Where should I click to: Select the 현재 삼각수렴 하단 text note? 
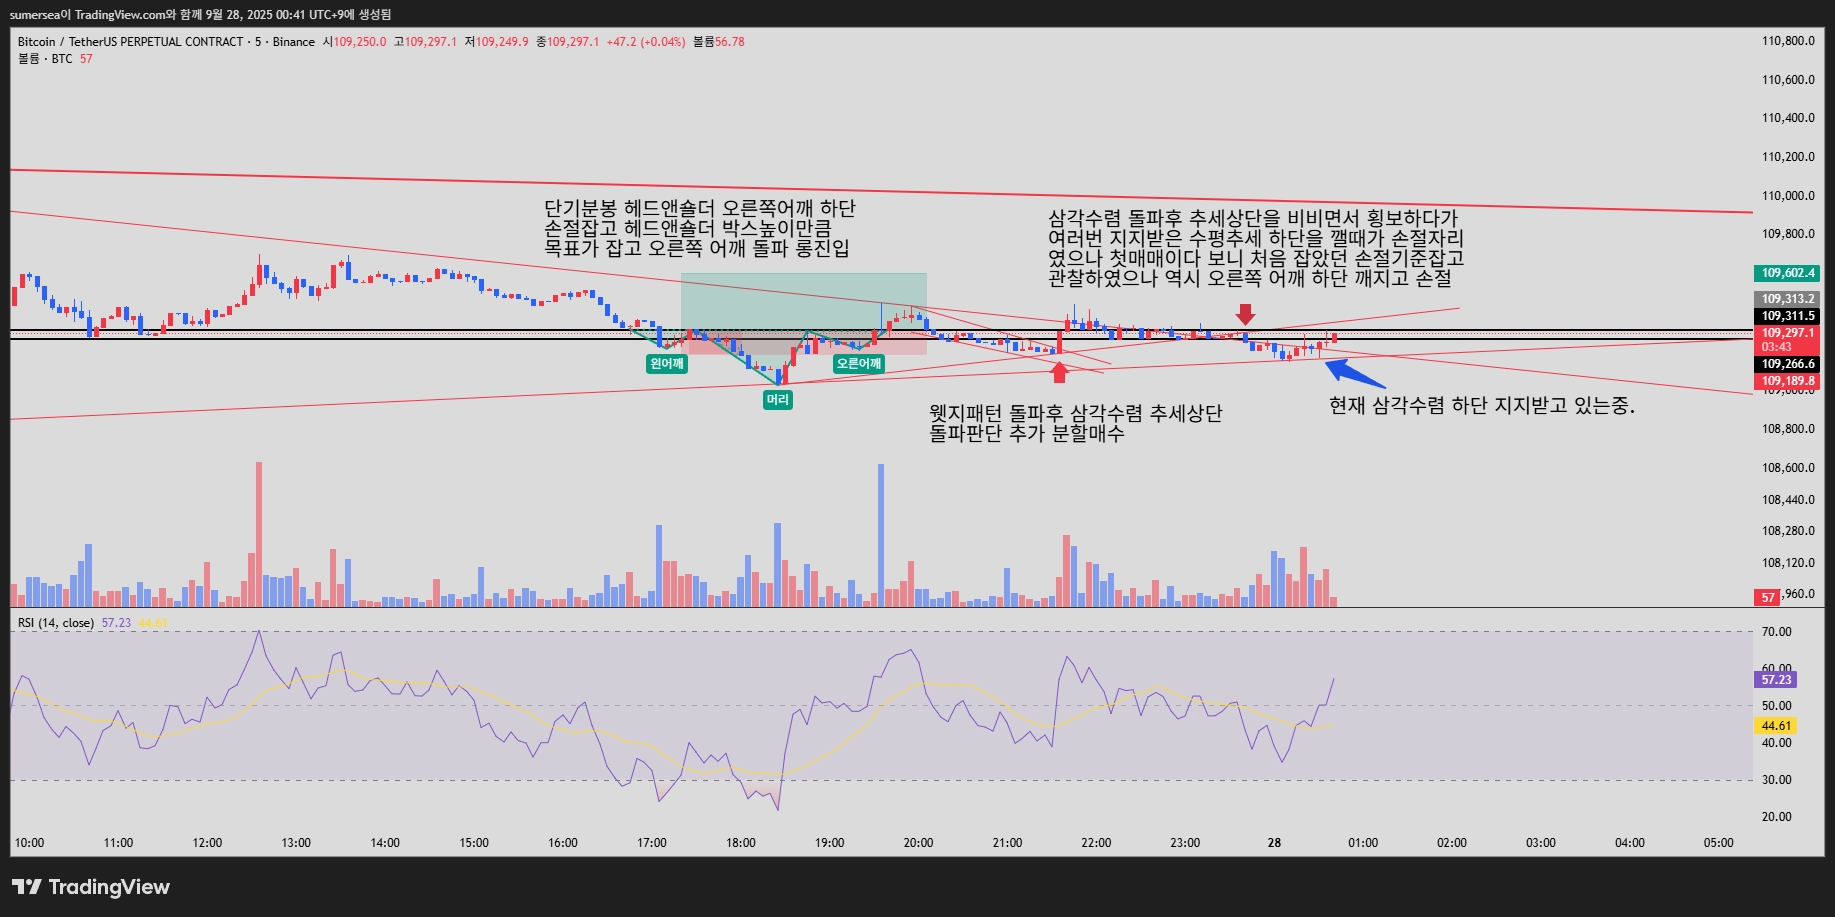pos(1482,406)
